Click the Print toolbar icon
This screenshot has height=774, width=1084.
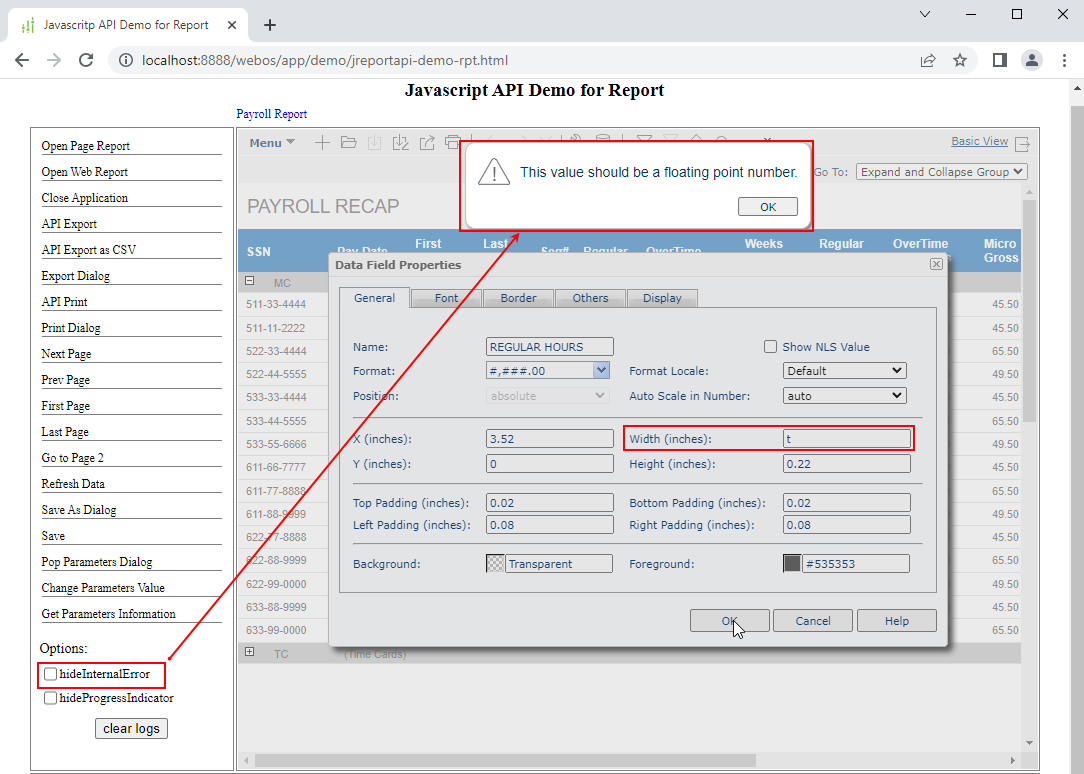(452, 143)
